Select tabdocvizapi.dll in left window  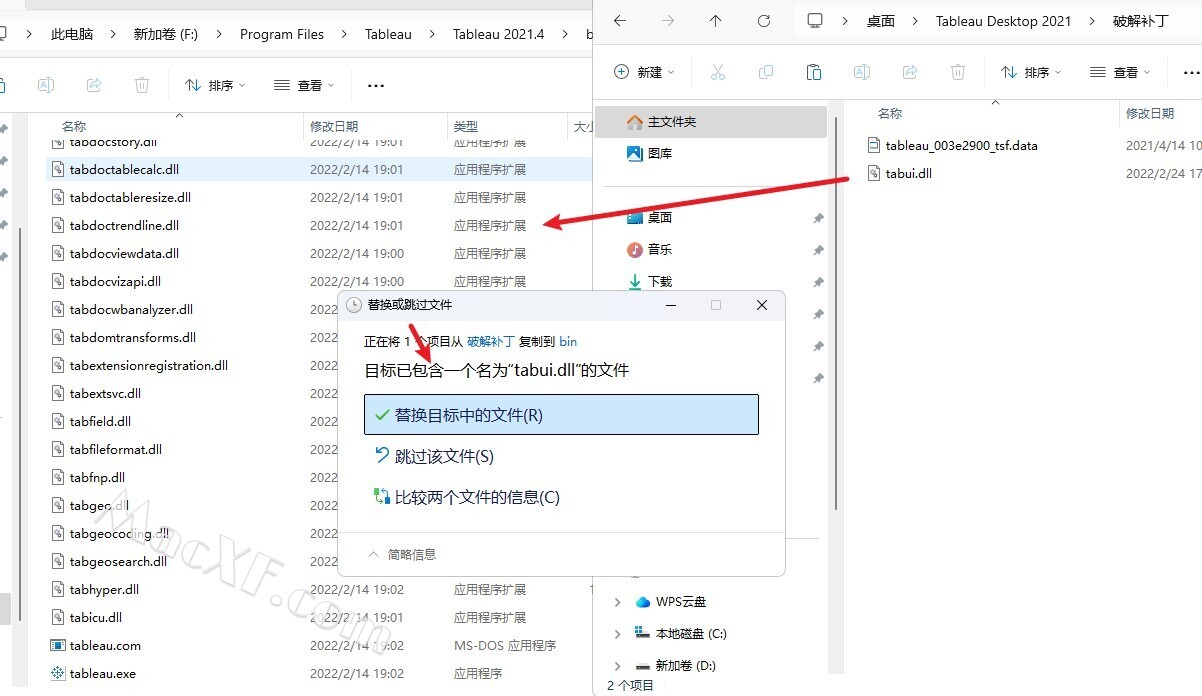115,282
